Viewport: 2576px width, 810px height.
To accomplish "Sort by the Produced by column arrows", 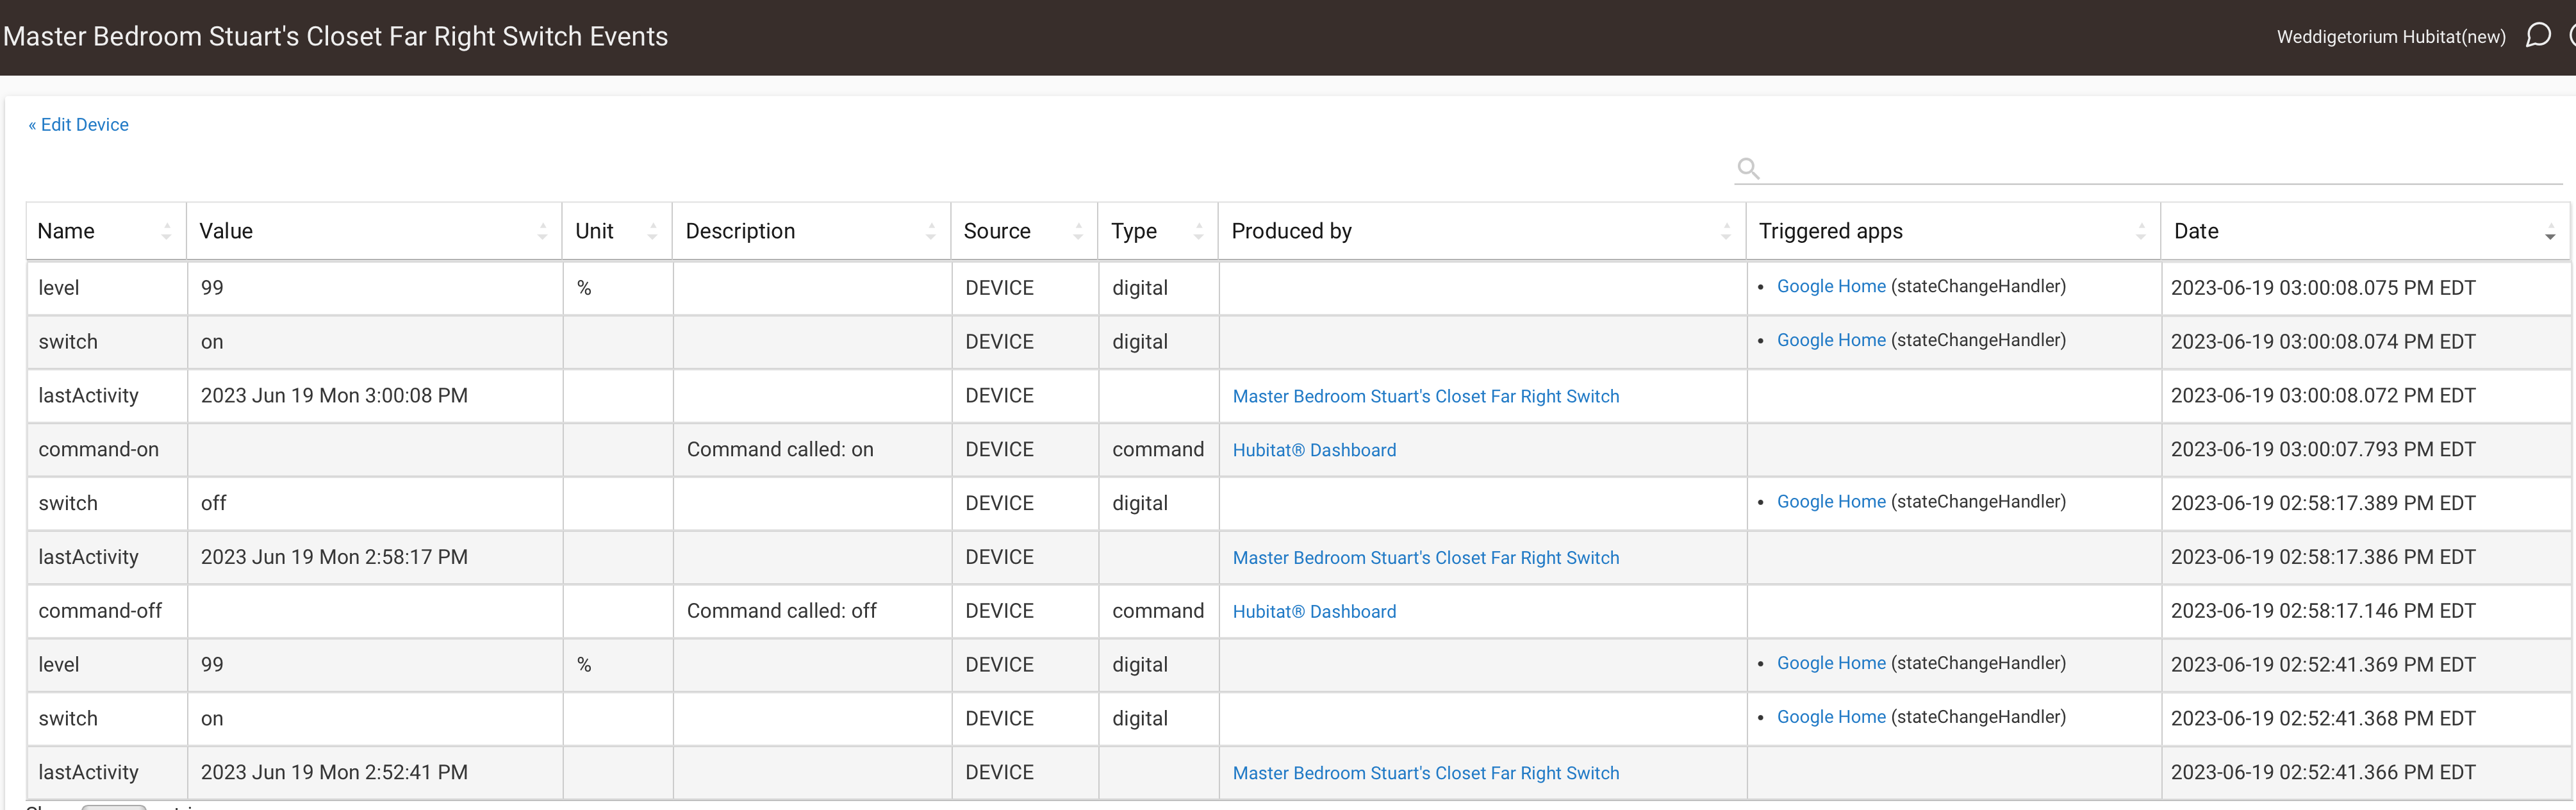I will click(x=1726, y=231).
